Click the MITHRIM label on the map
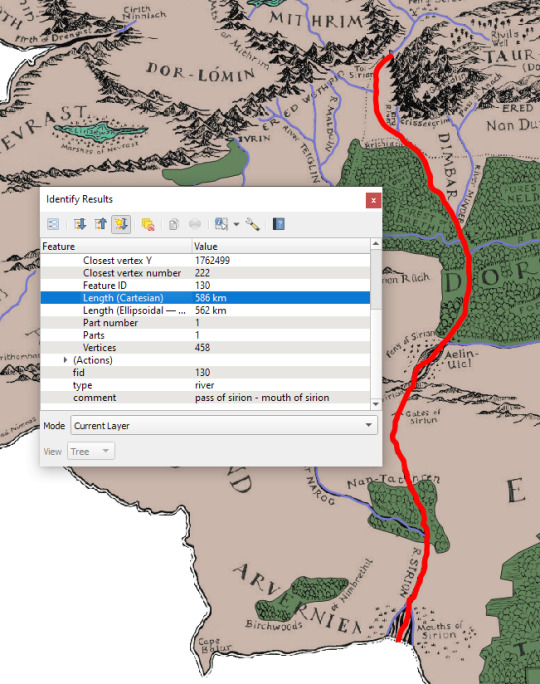The width and height of the screenshot is (540, 684). tap(316, 20)
